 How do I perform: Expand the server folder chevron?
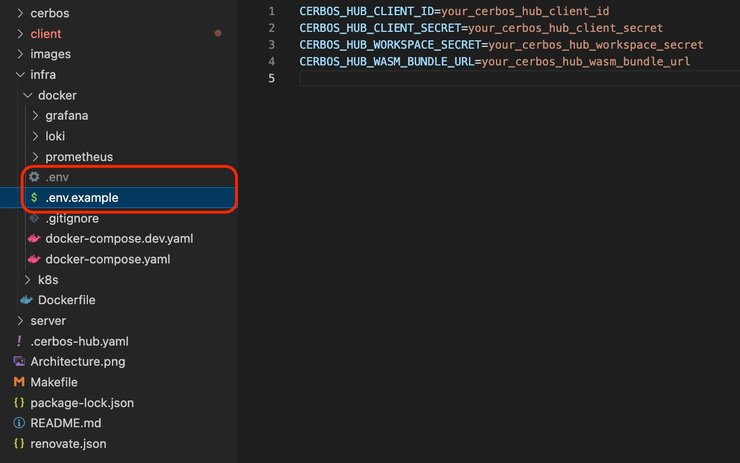pos(20,321)
